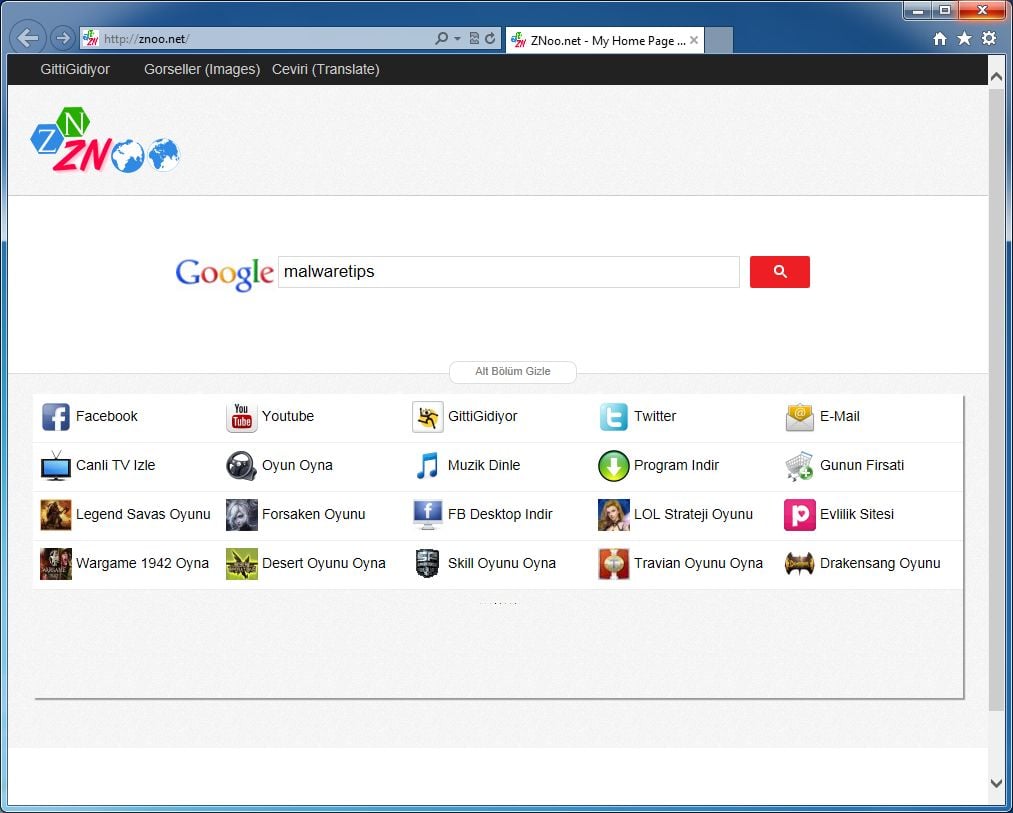This screenshot has width=1013, height=813.
Task: Open the Wargame 1942 Oyna icon
Action: tap(56, 564)
